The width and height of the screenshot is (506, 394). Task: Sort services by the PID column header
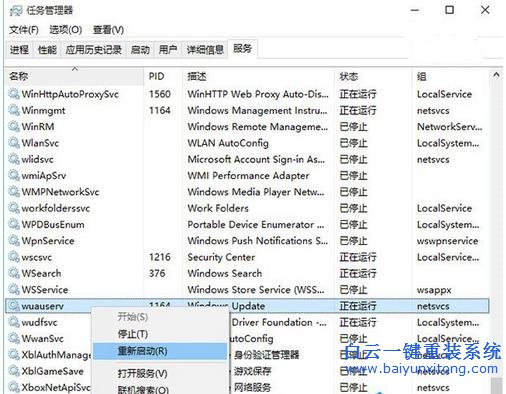[163, 76]
